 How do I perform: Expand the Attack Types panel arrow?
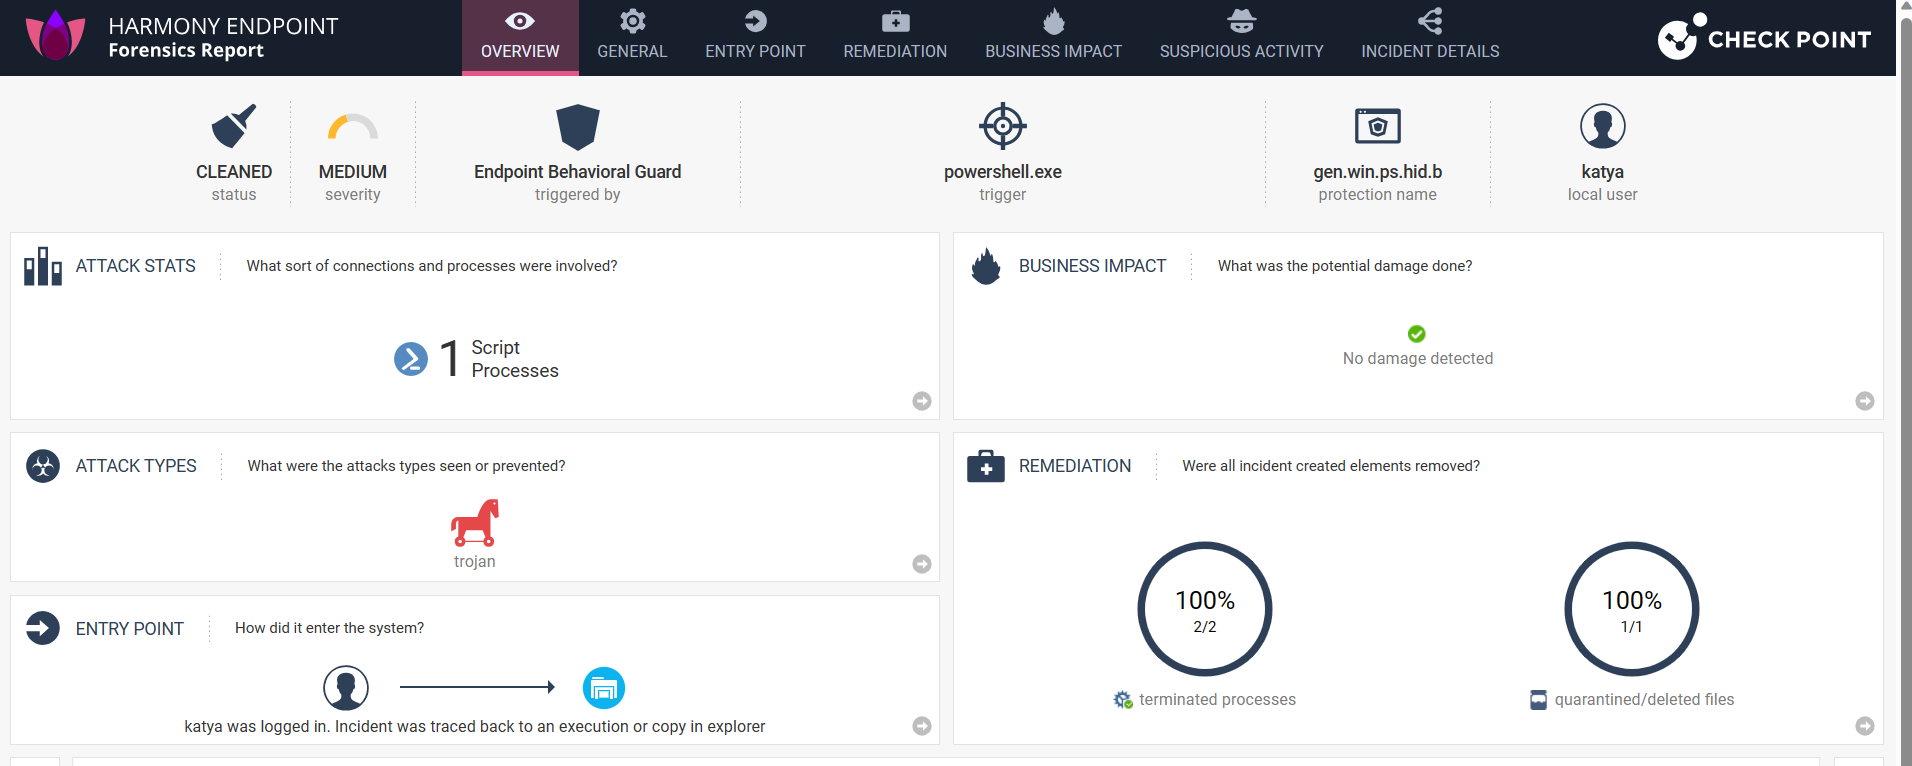[x=922, y=564]
